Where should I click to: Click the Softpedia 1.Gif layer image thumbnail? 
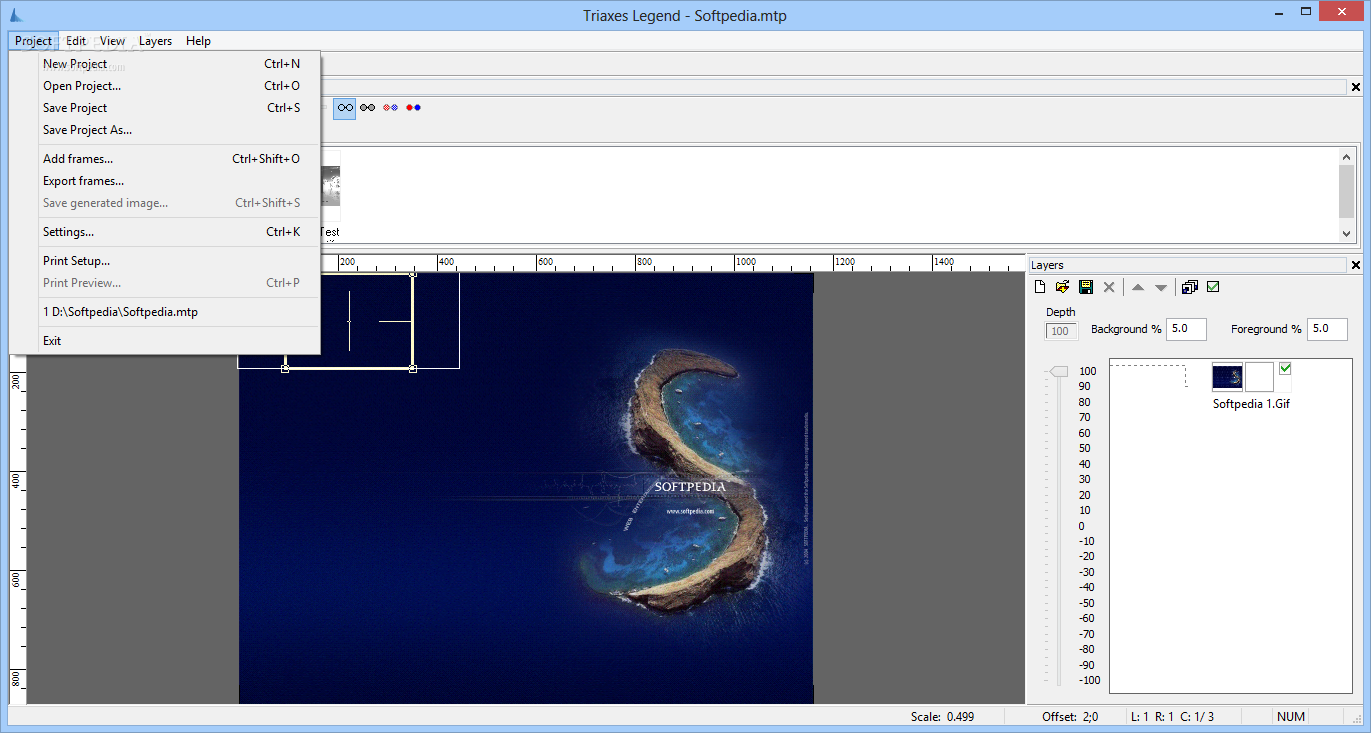(x=1227, y=377)
